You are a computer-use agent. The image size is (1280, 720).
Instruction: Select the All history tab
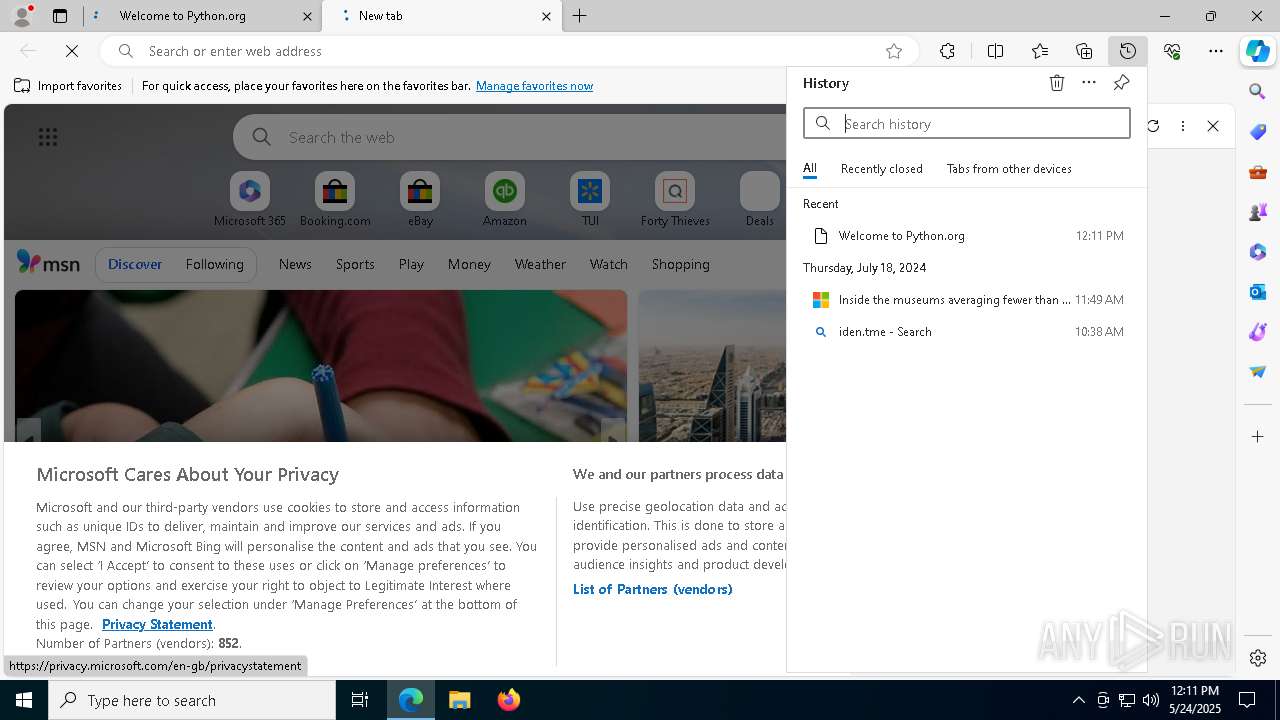point(810,169)
